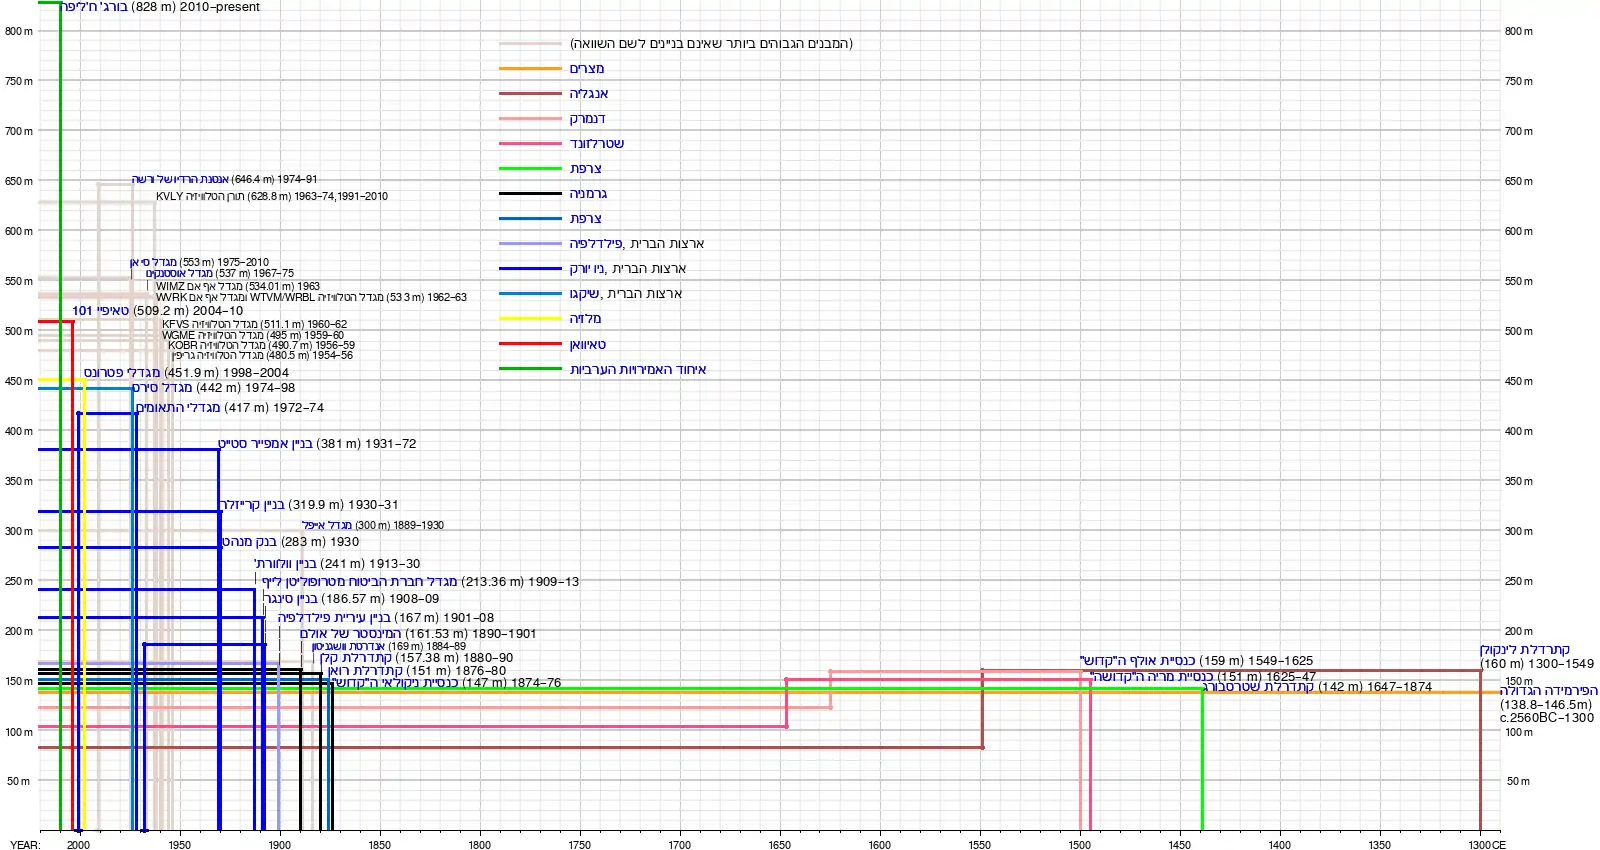
Task: Select the 1300 CE year axis label
Action: pos(1487,845)
